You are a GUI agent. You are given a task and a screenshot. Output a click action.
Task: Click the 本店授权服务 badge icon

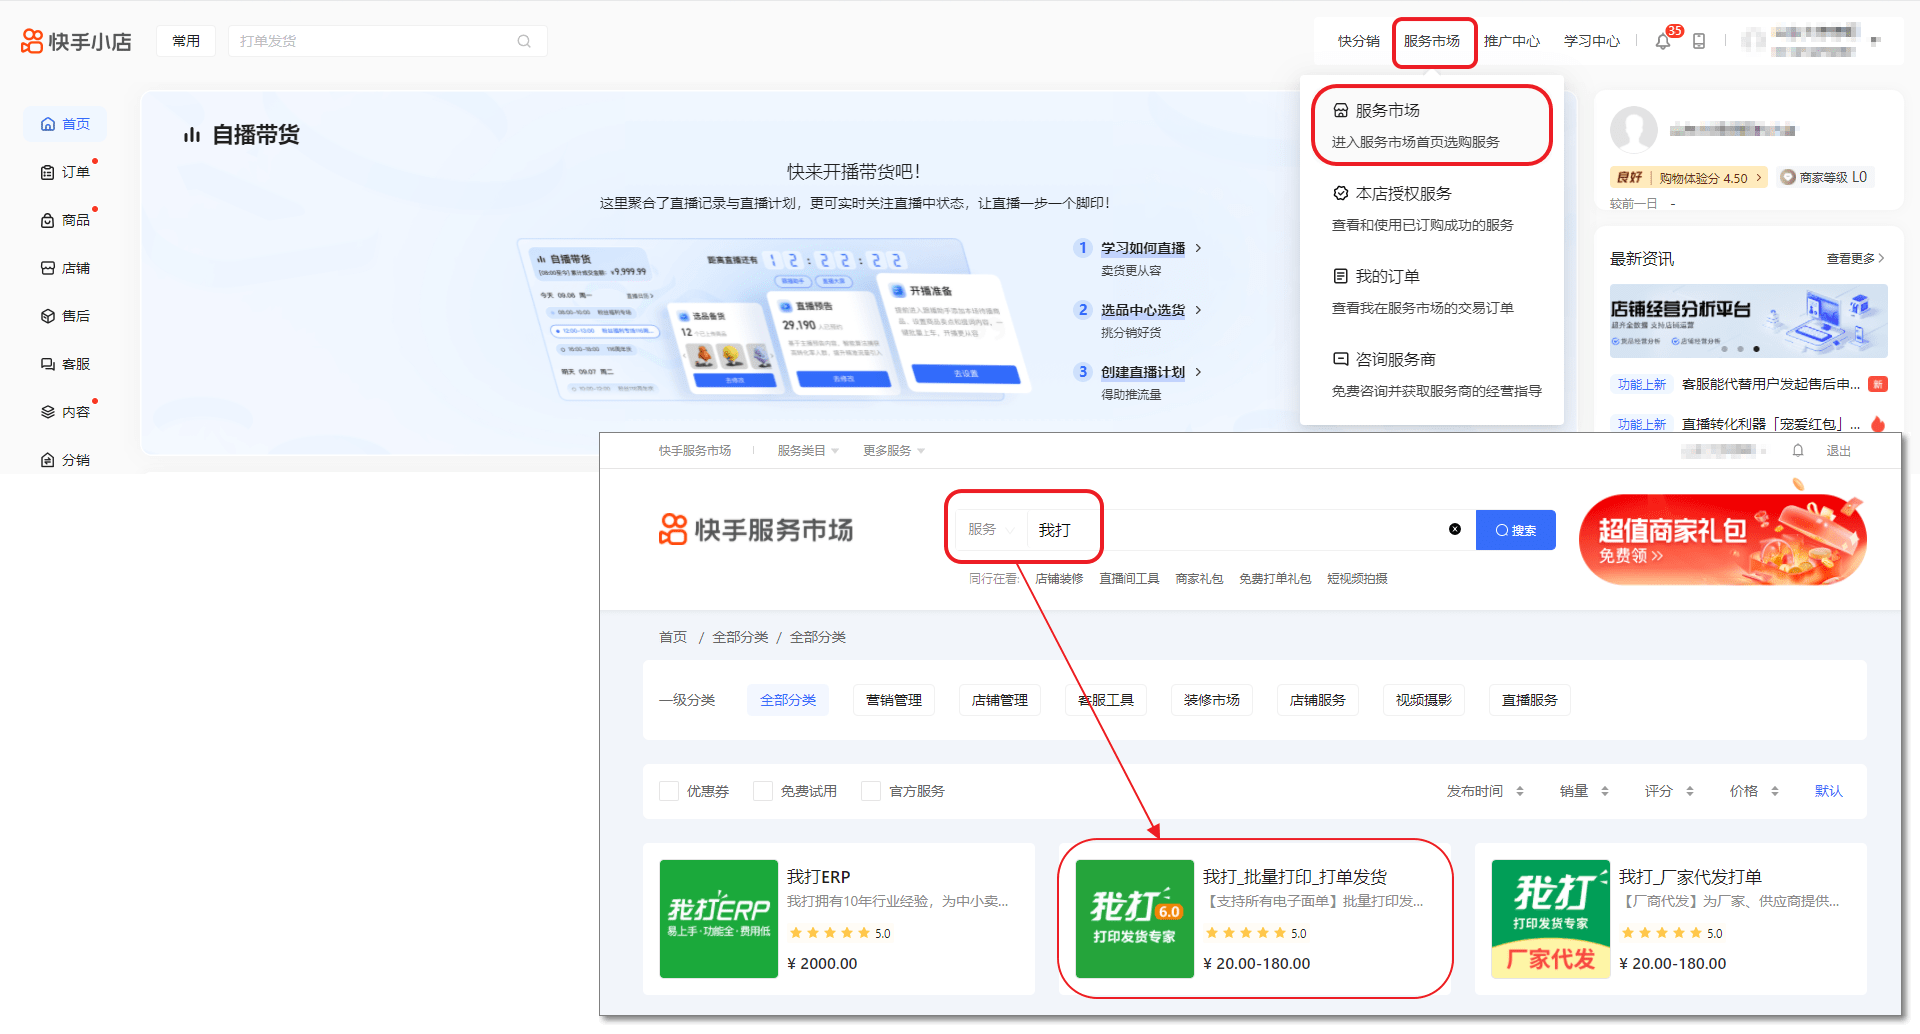pyautogui.click(x=1341, y=193)
